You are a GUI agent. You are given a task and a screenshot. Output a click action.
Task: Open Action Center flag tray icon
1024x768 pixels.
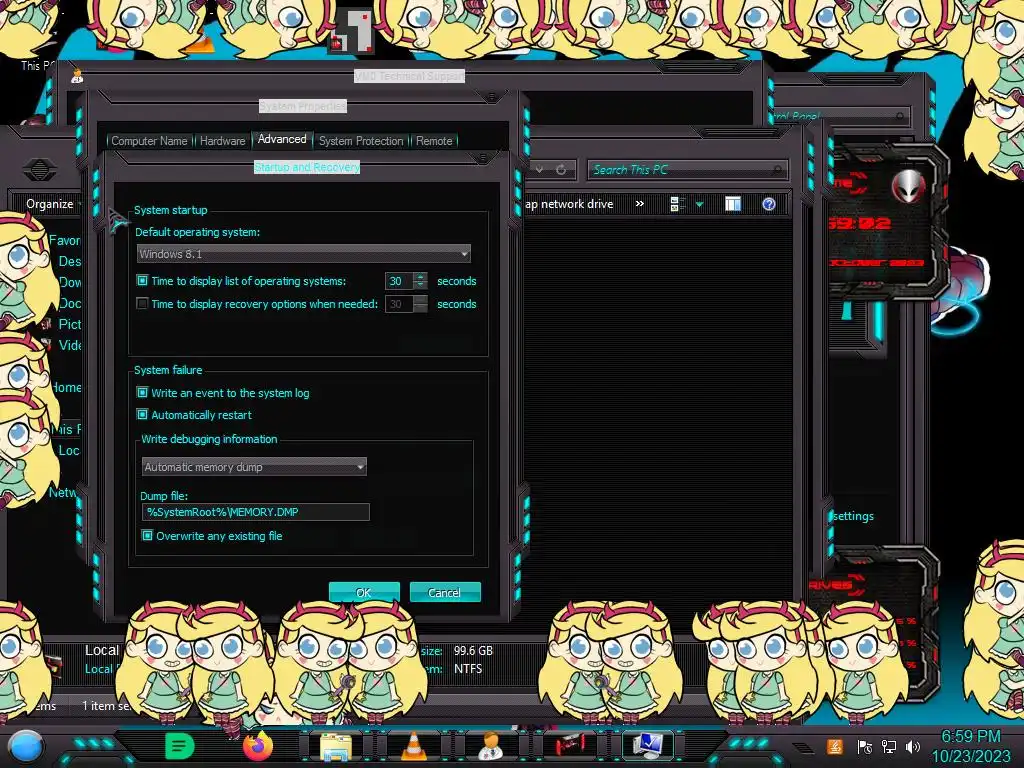coord(864,747)
